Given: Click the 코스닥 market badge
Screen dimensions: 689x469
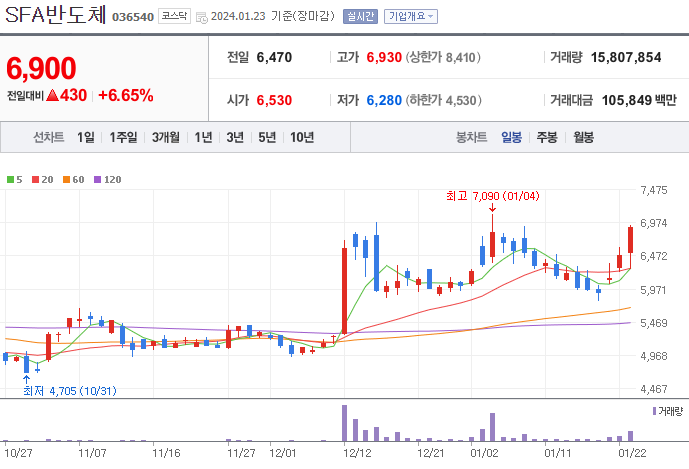Looking at the screenshot, I should [x=174, y=16].
